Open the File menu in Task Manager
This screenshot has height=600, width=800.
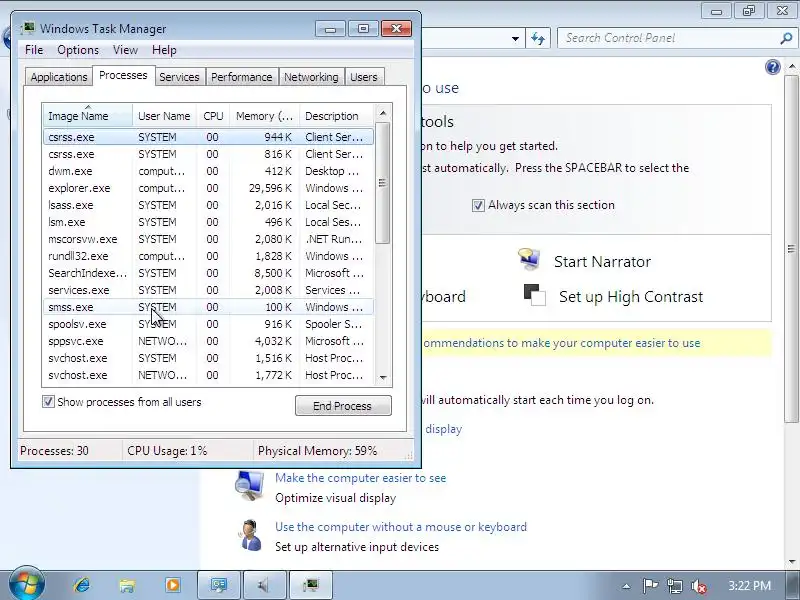pyautogui.click(x=34, y=50)
